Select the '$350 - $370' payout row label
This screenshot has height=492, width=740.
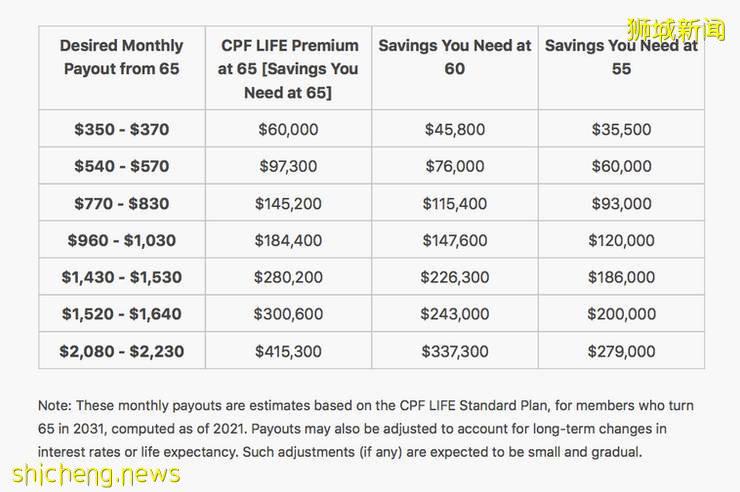(x=122, y=129)
